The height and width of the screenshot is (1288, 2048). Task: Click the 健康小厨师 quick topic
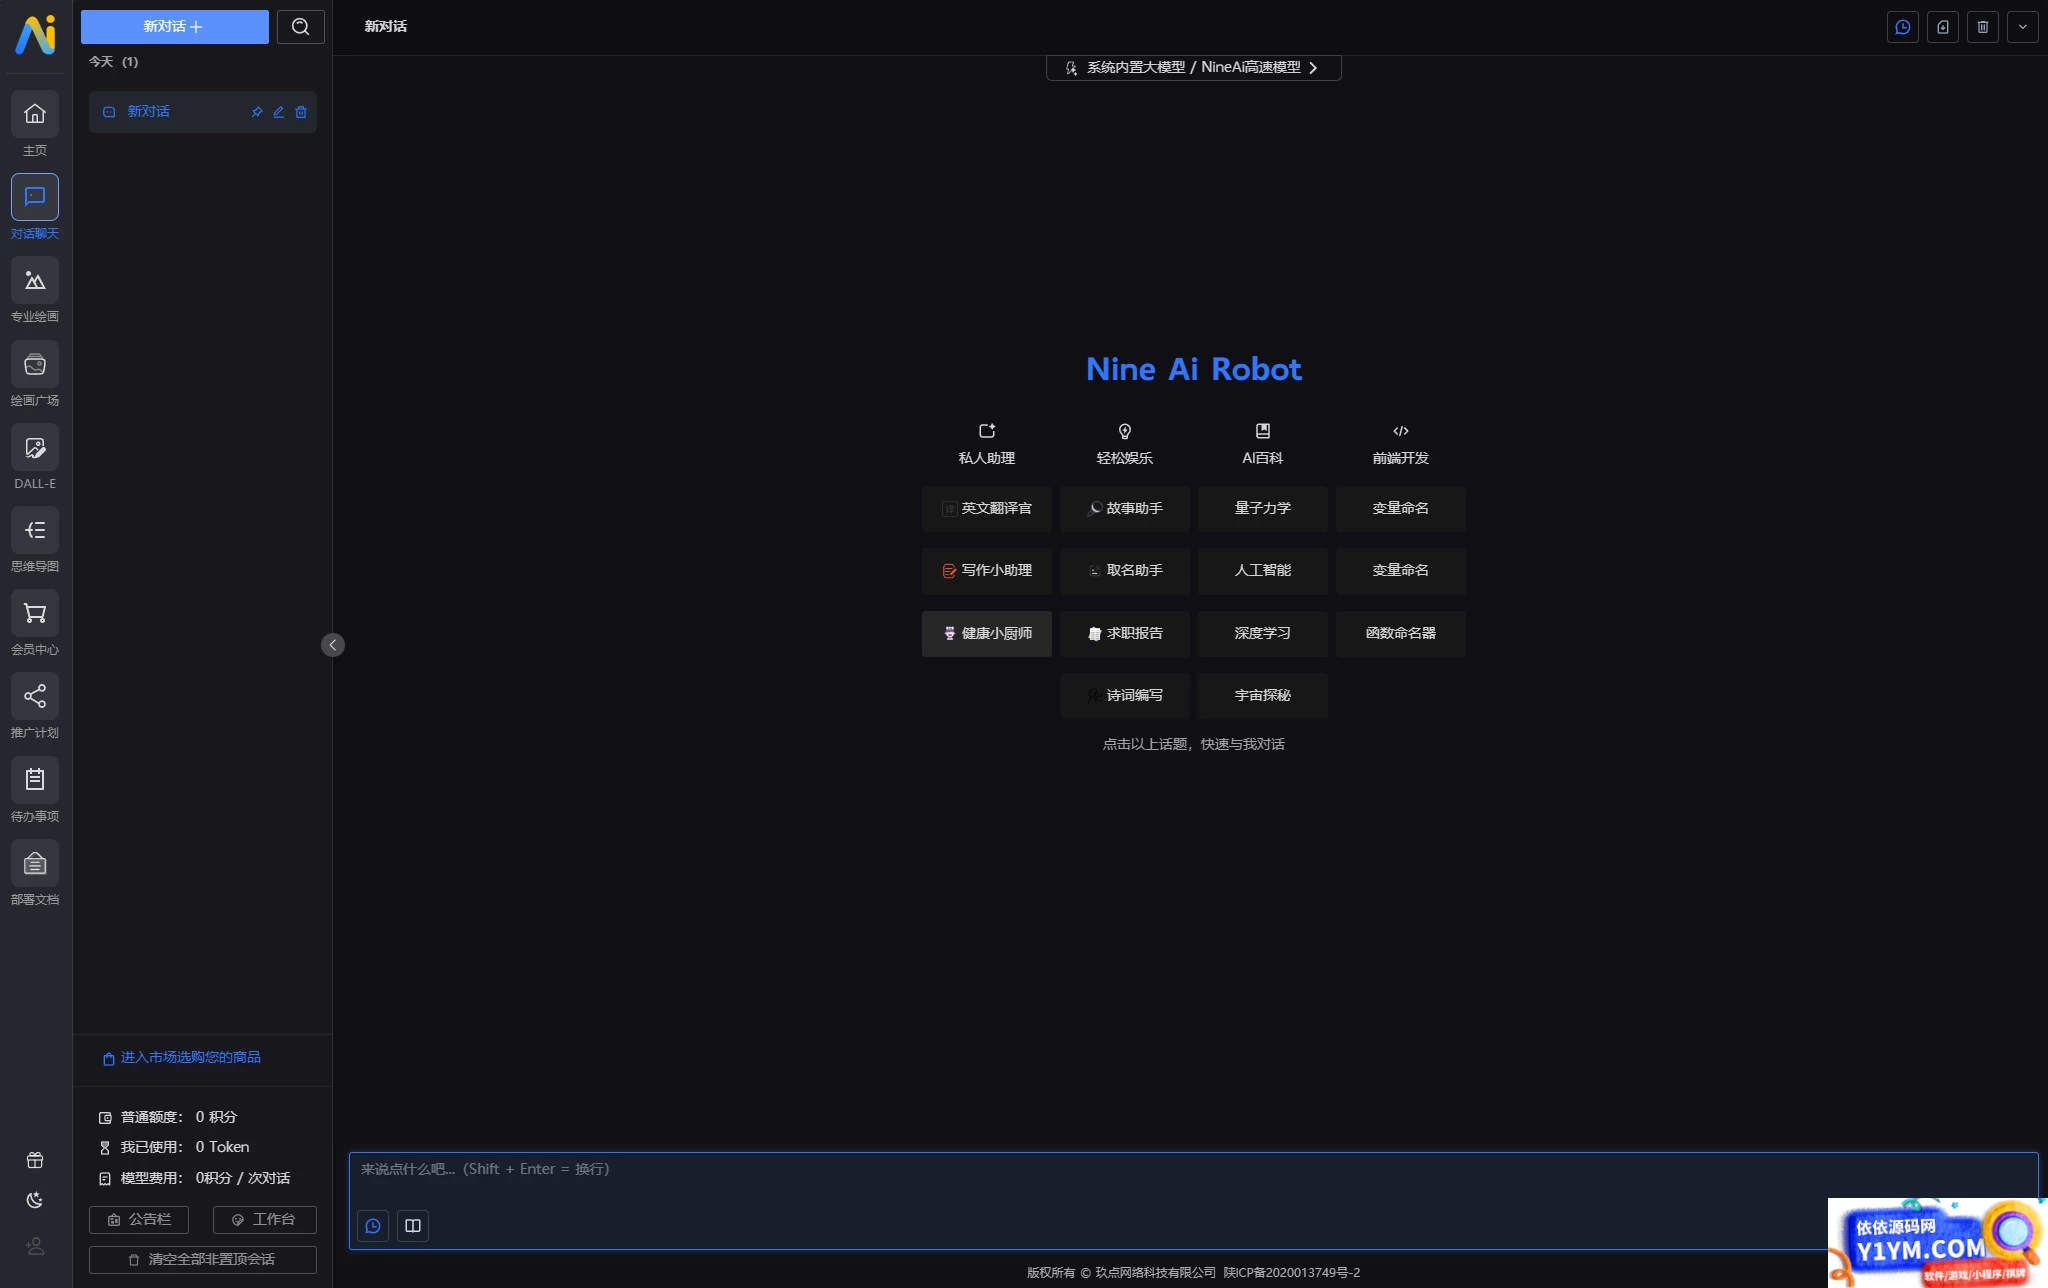(987, 632)
